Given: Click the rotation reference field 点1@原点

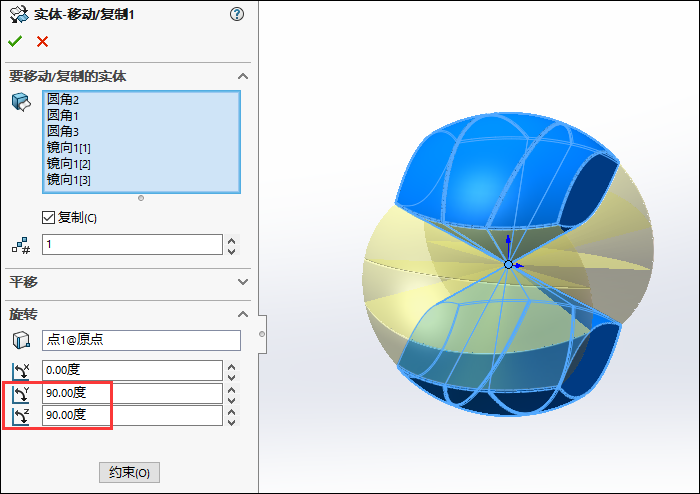Looking at the screenshot, I should (142, 340).
